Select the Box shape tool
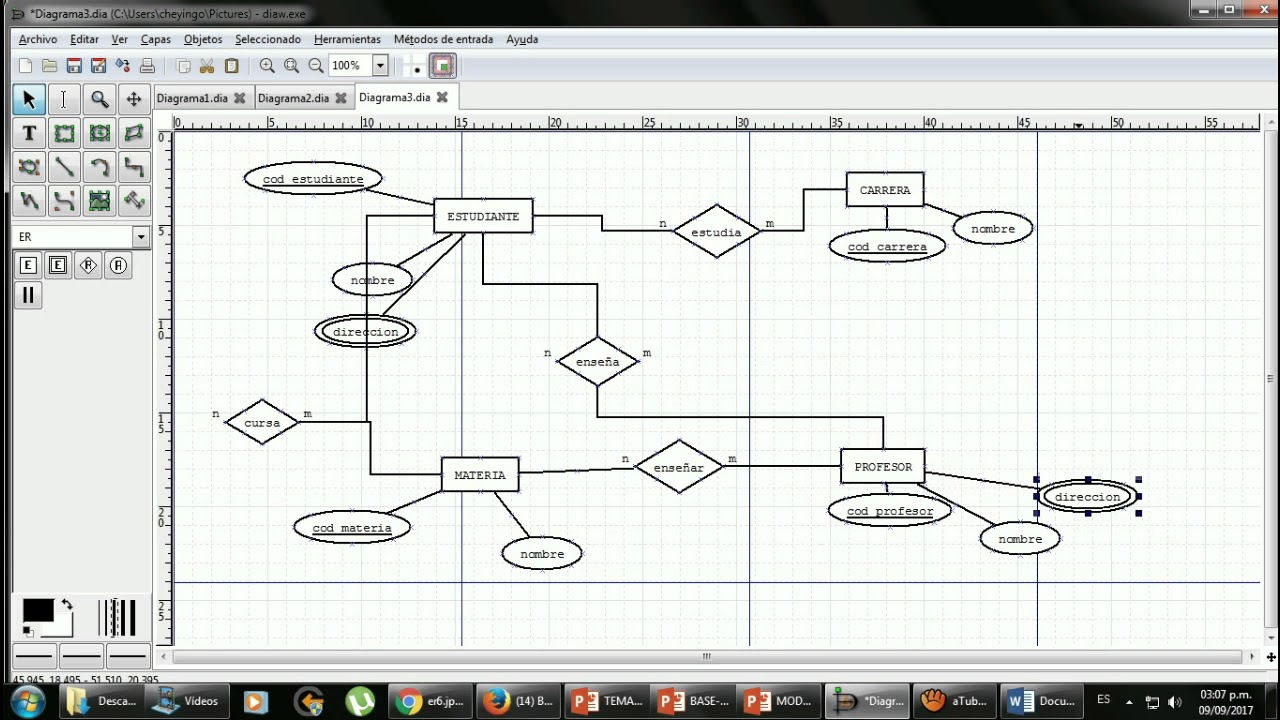 click(x=63, y=133)
